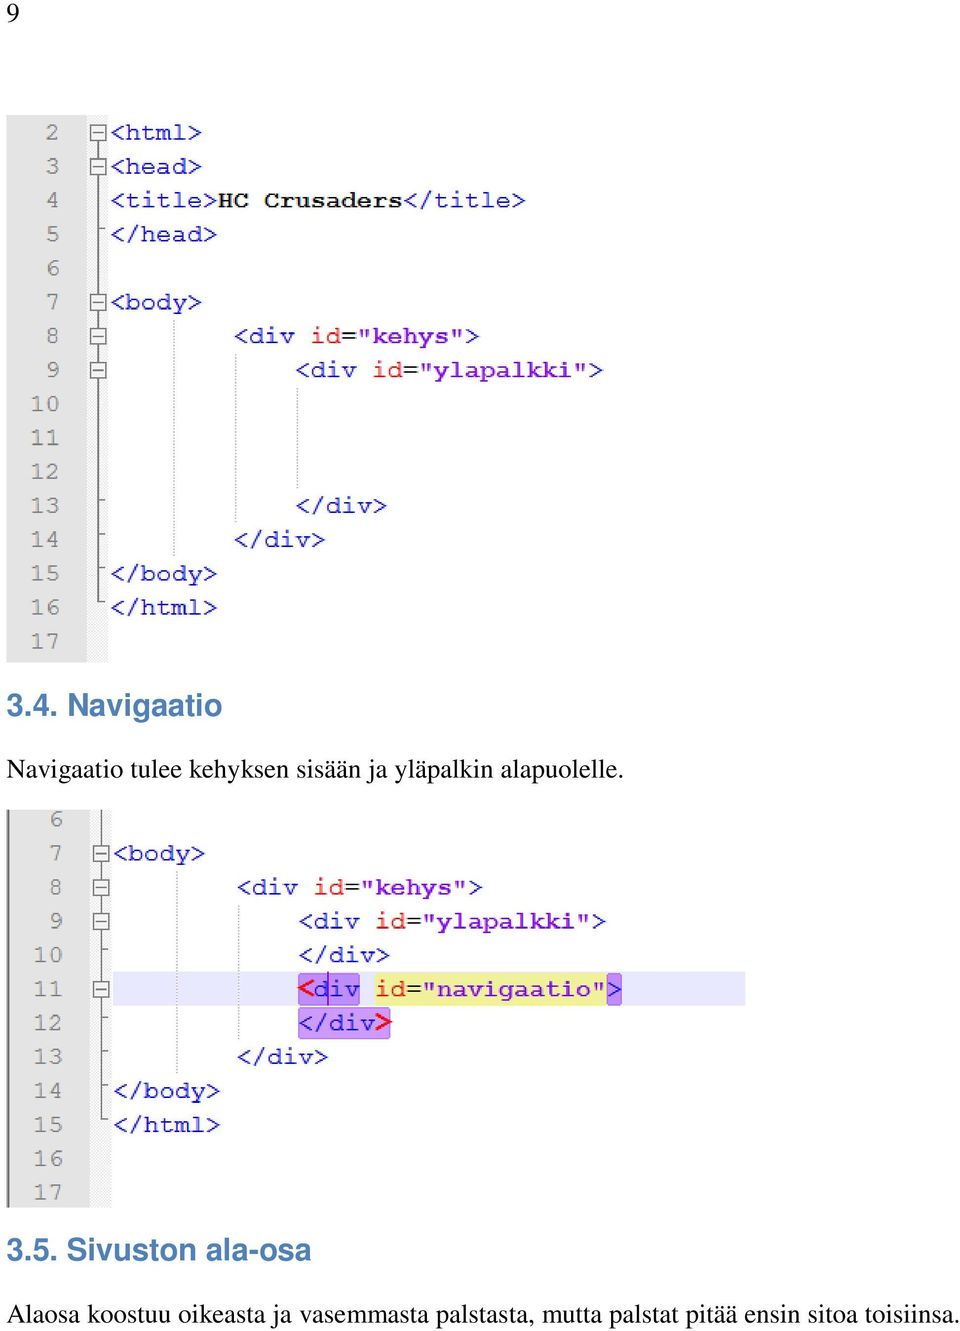Click the div id="ylapalkki" line in the navigaatio listing

(x=453, y=922)
